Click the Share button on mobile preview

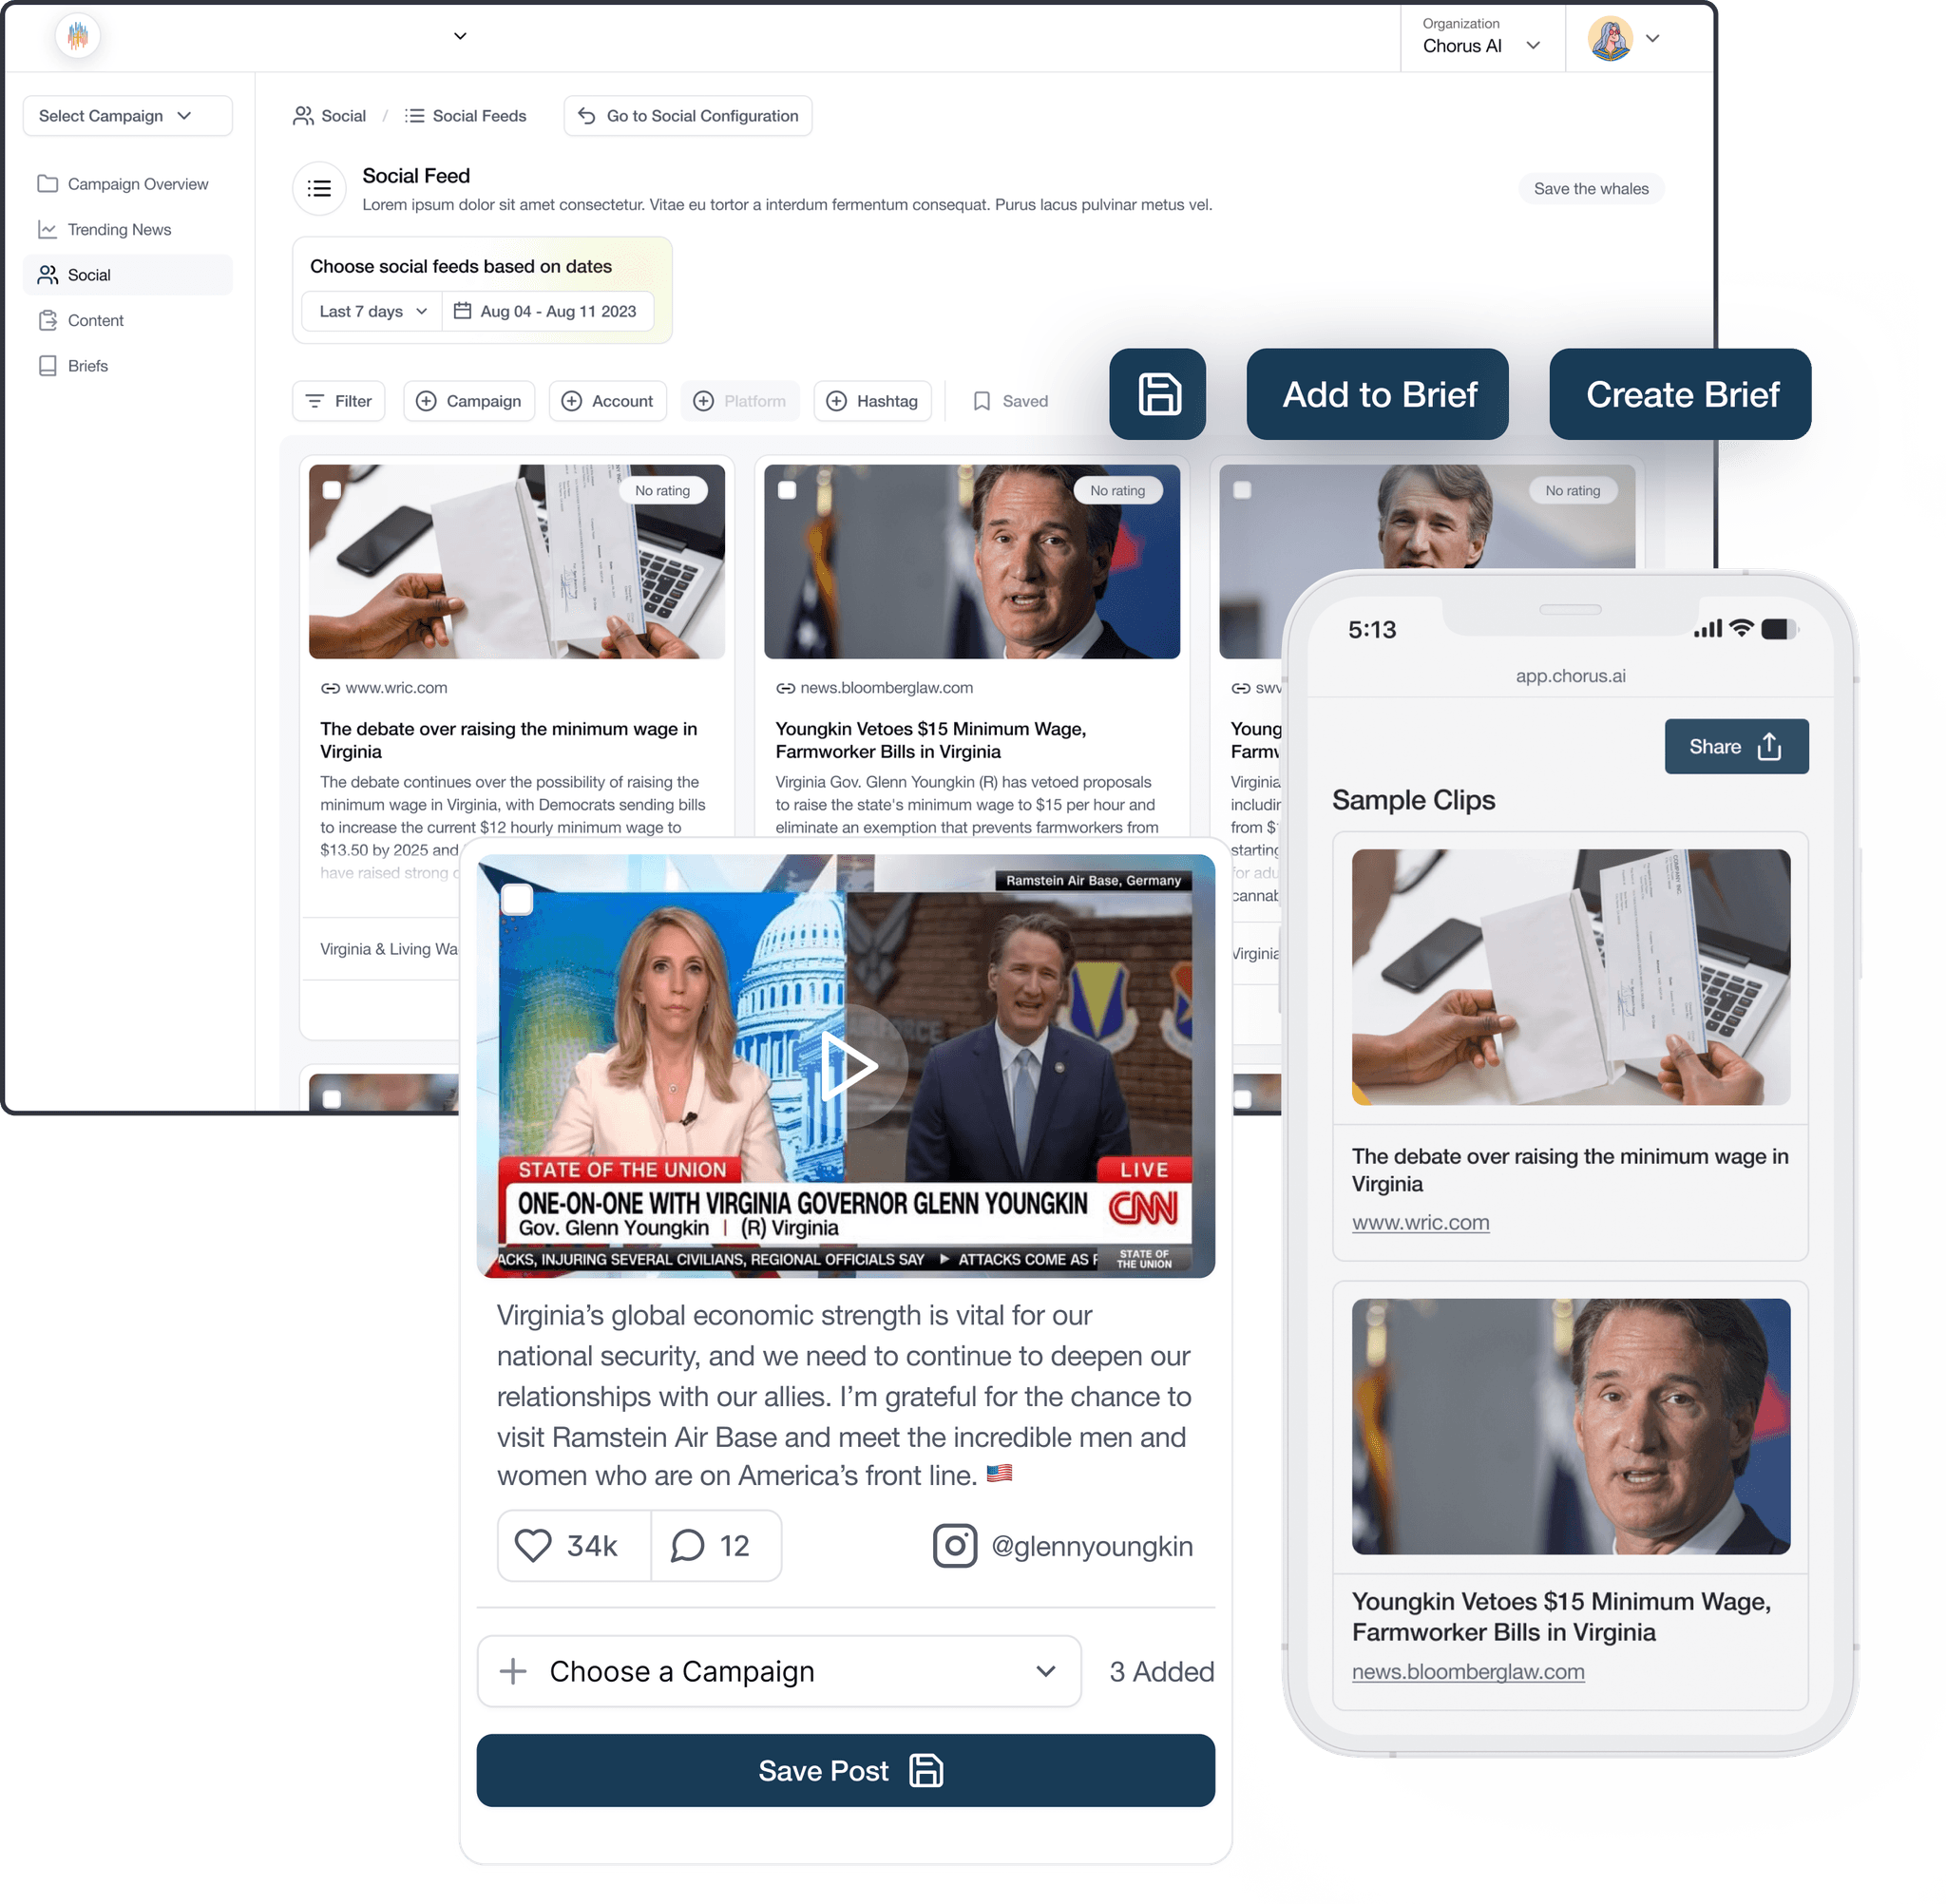[1737, 746]
